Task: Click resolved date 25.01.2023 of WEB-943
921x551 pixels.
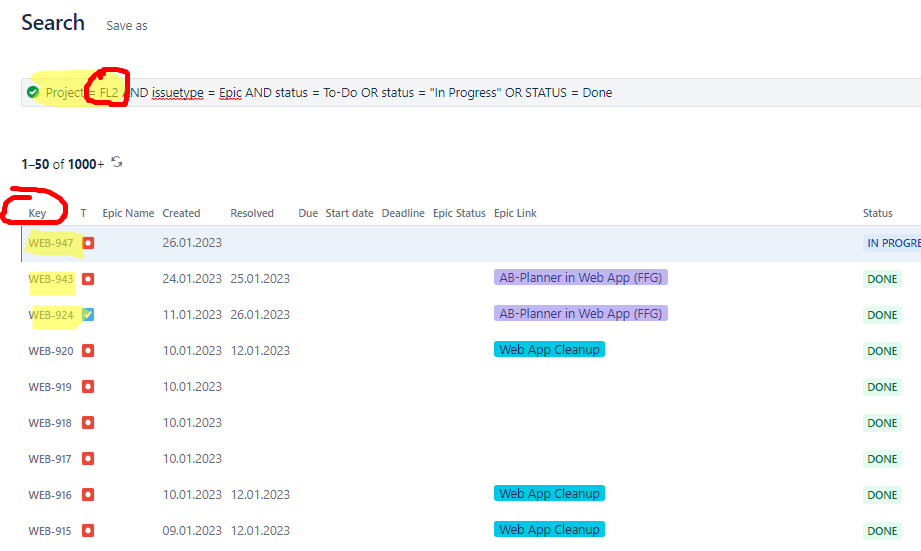Action: [260, 278]
